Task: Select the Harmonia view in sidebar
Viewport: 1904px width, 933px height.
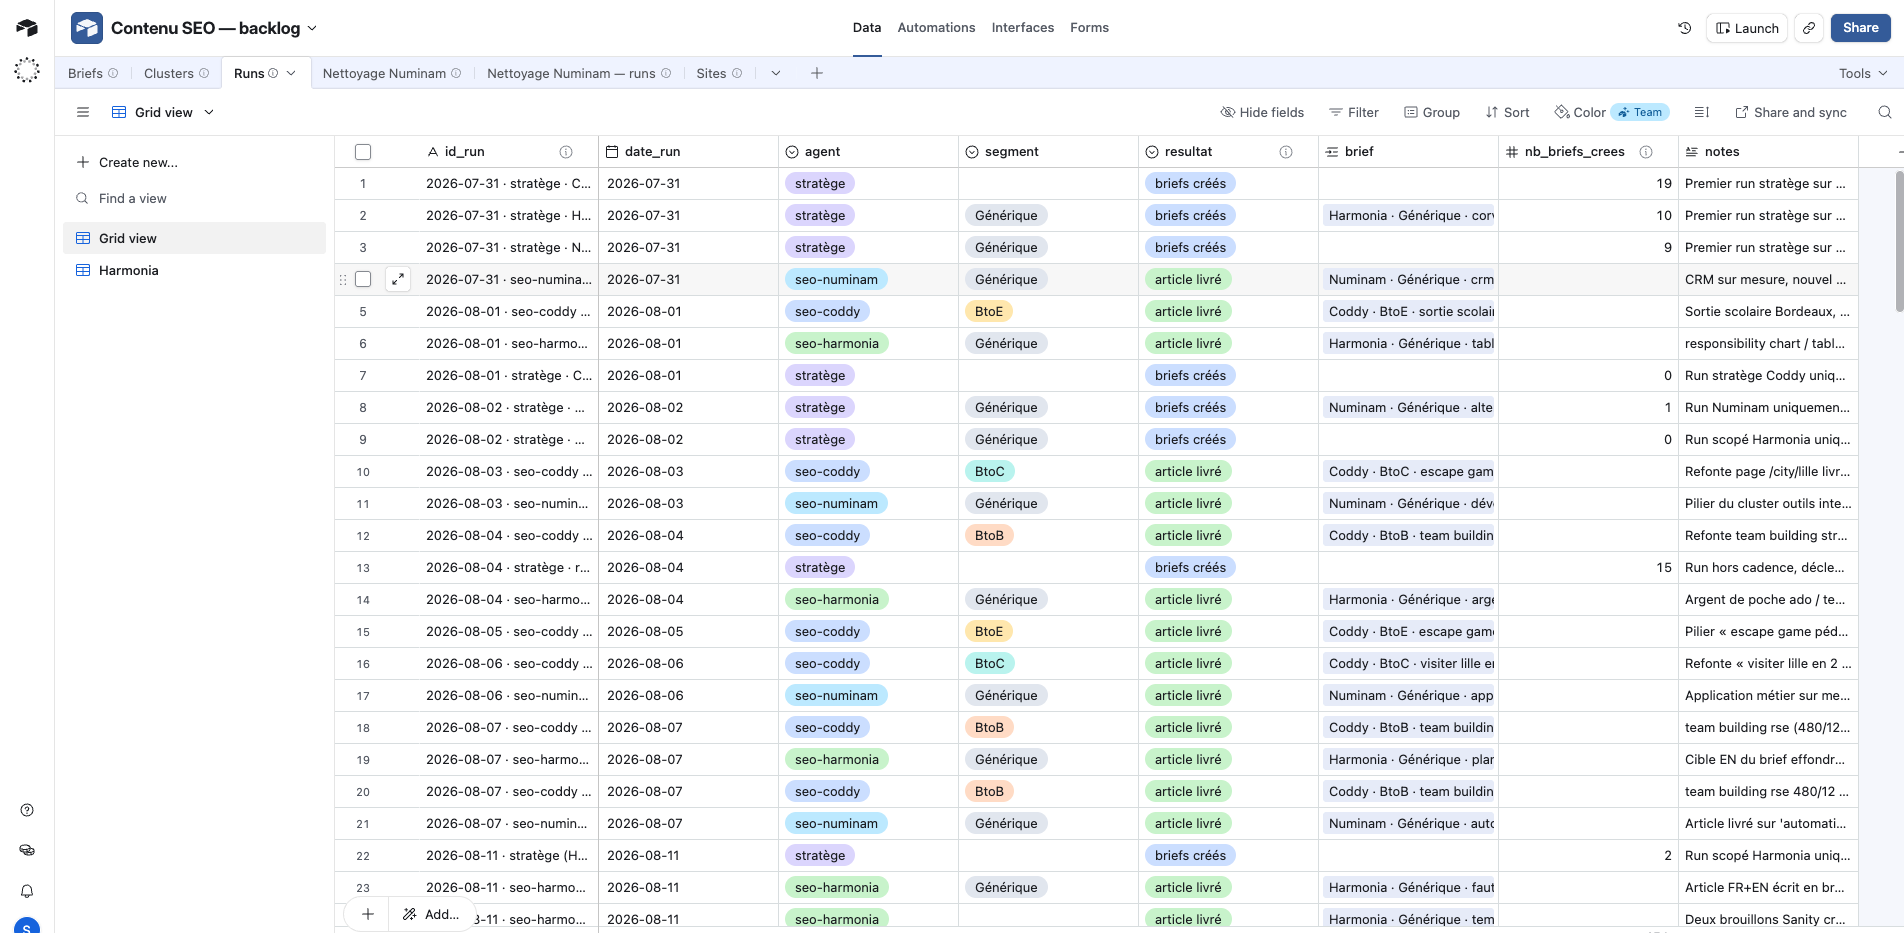Action: coord(195,270)
